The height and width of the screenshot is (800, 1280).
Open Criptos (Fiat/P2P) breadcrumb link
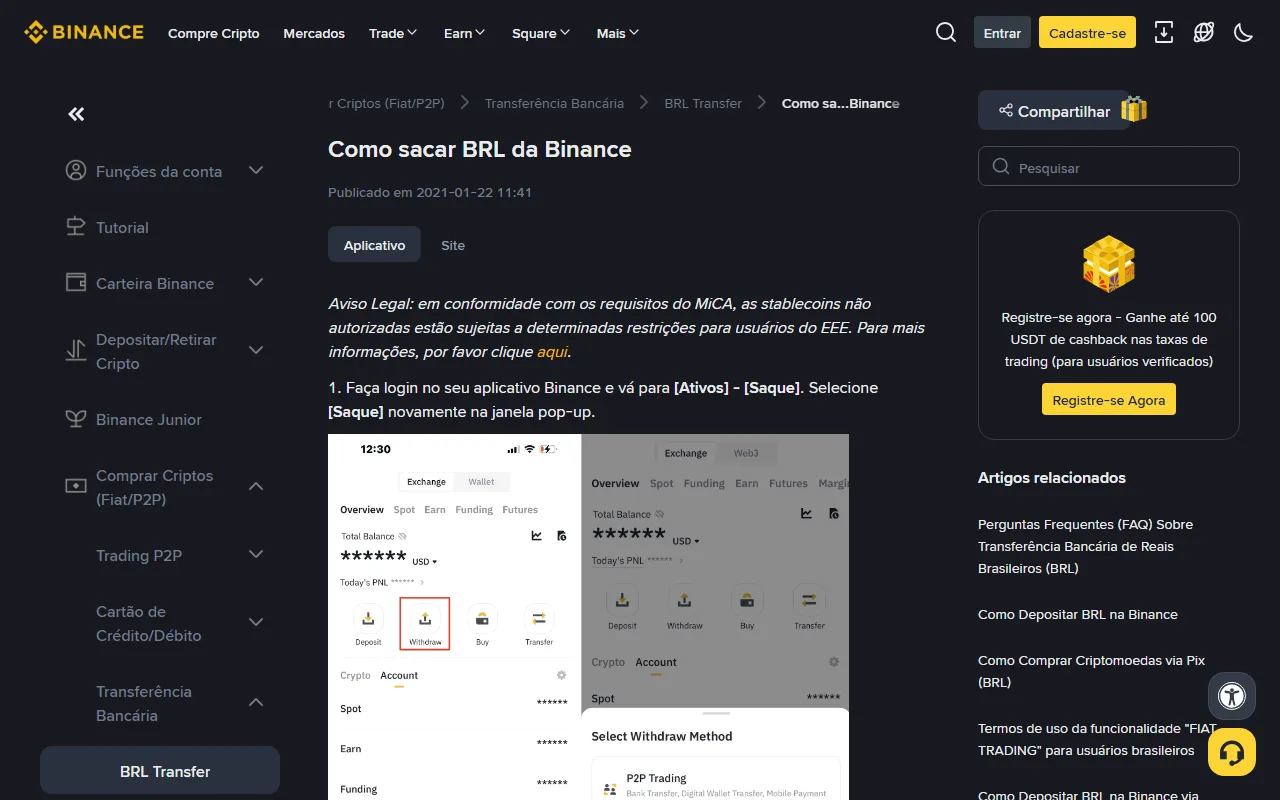tap(386, 103)
